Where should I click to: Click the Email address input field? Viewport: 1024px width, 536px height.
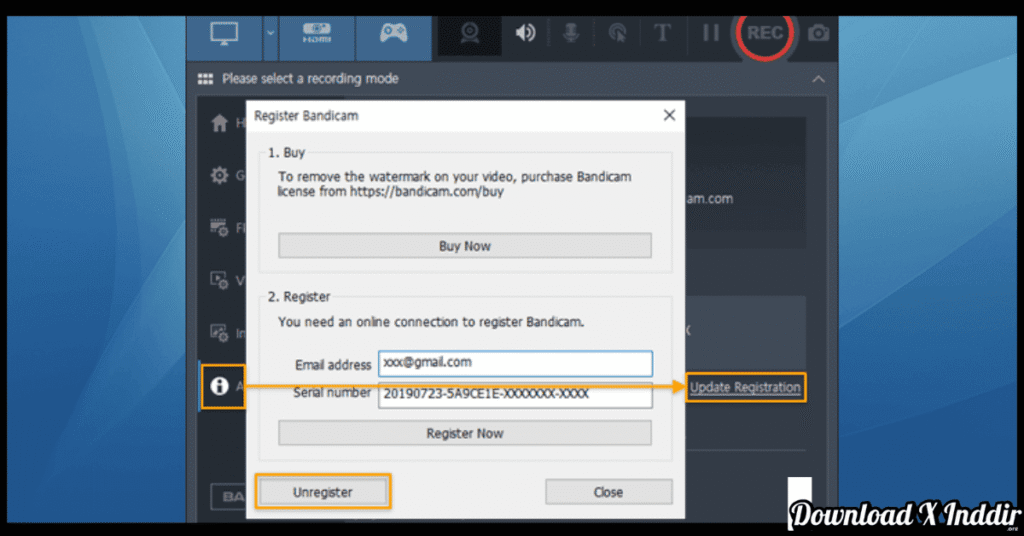pos(515,363)
